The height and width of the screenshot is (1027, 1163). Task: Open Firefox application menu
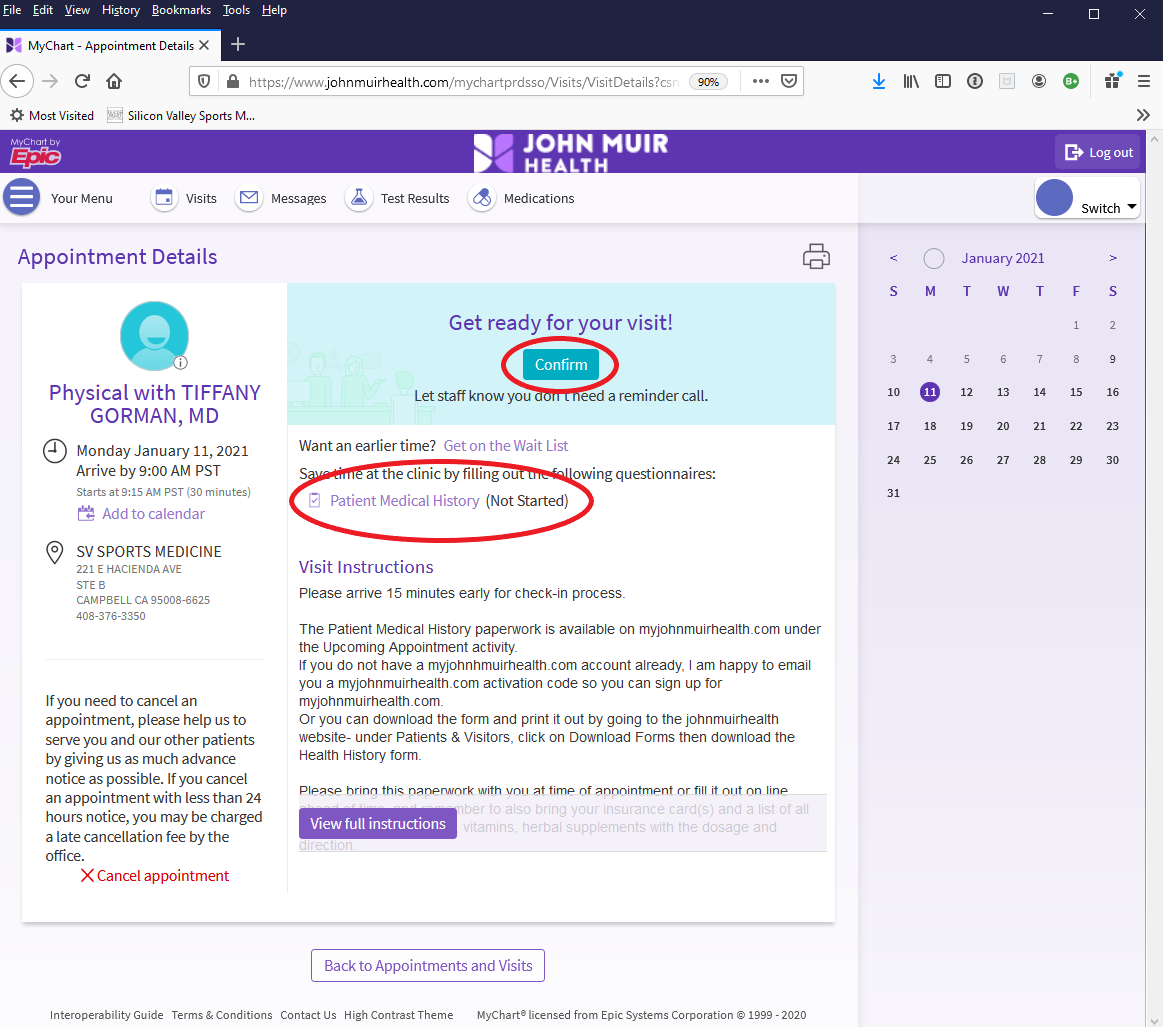pos(1144,81)
